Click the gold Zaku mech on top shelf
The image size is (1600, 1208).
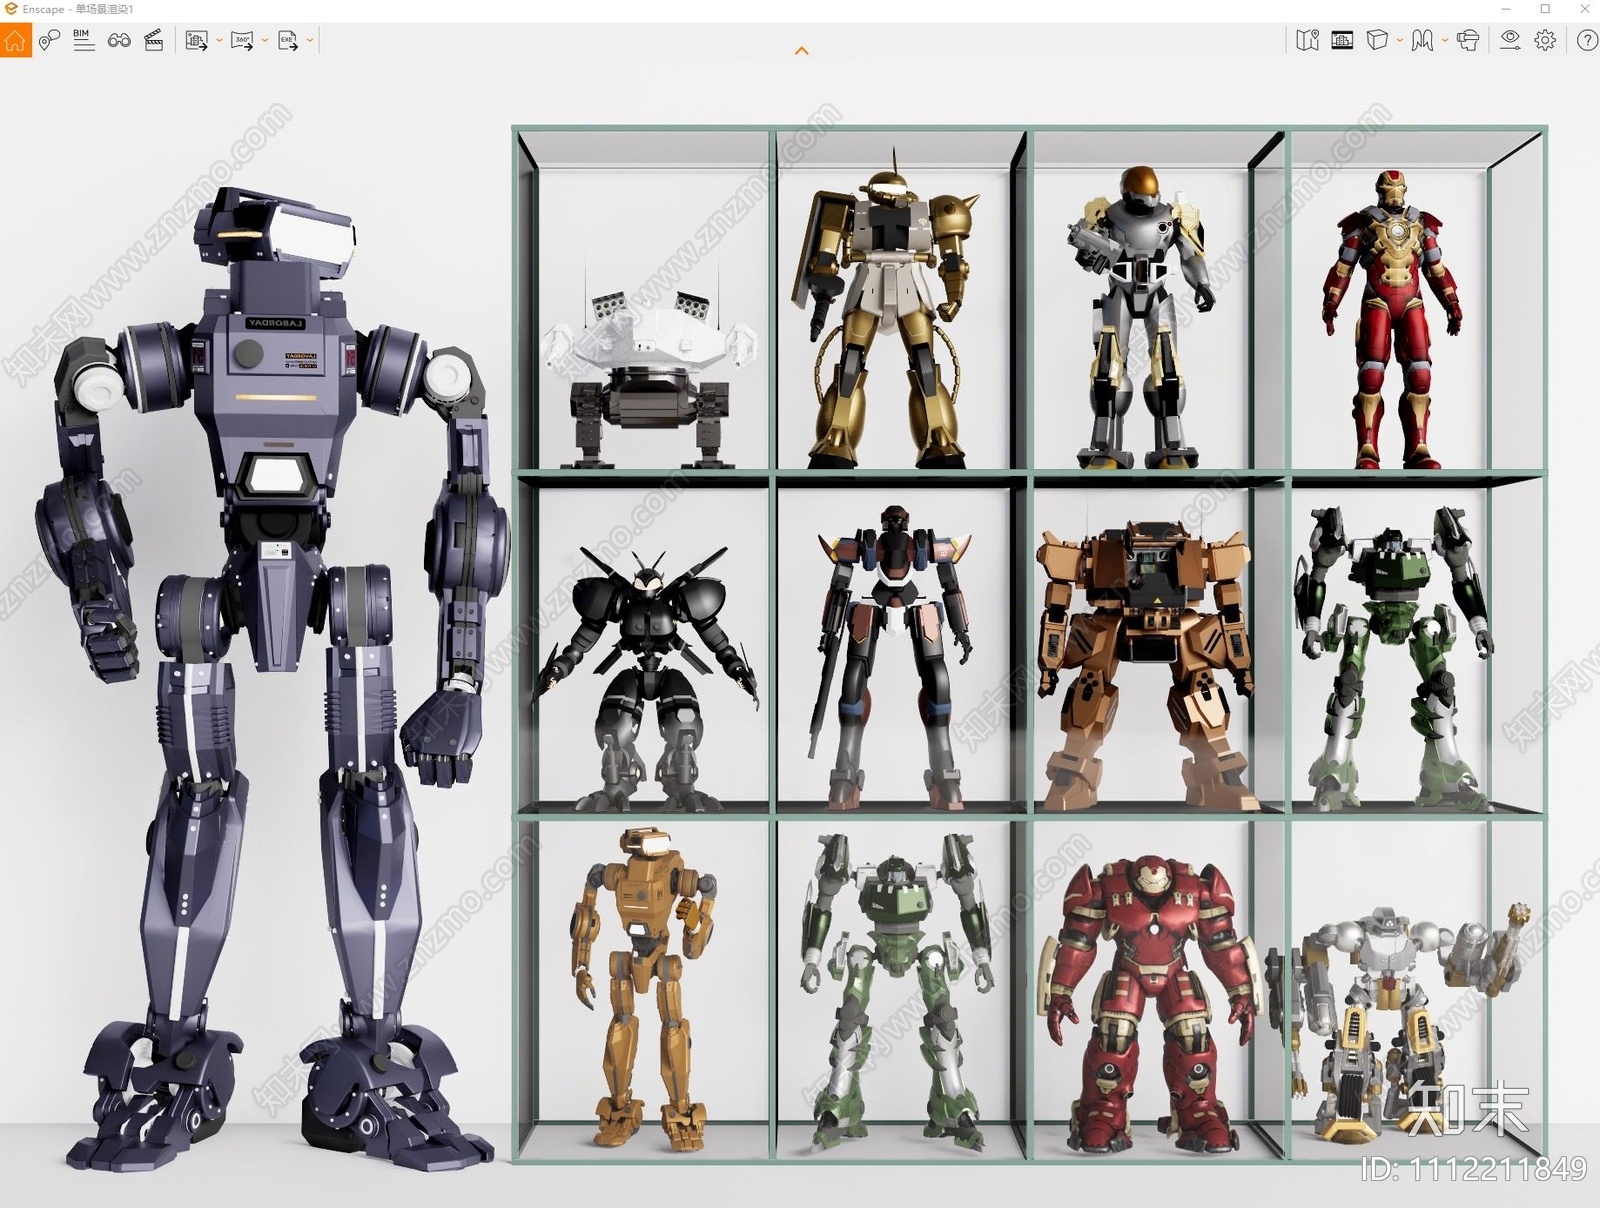890,310
